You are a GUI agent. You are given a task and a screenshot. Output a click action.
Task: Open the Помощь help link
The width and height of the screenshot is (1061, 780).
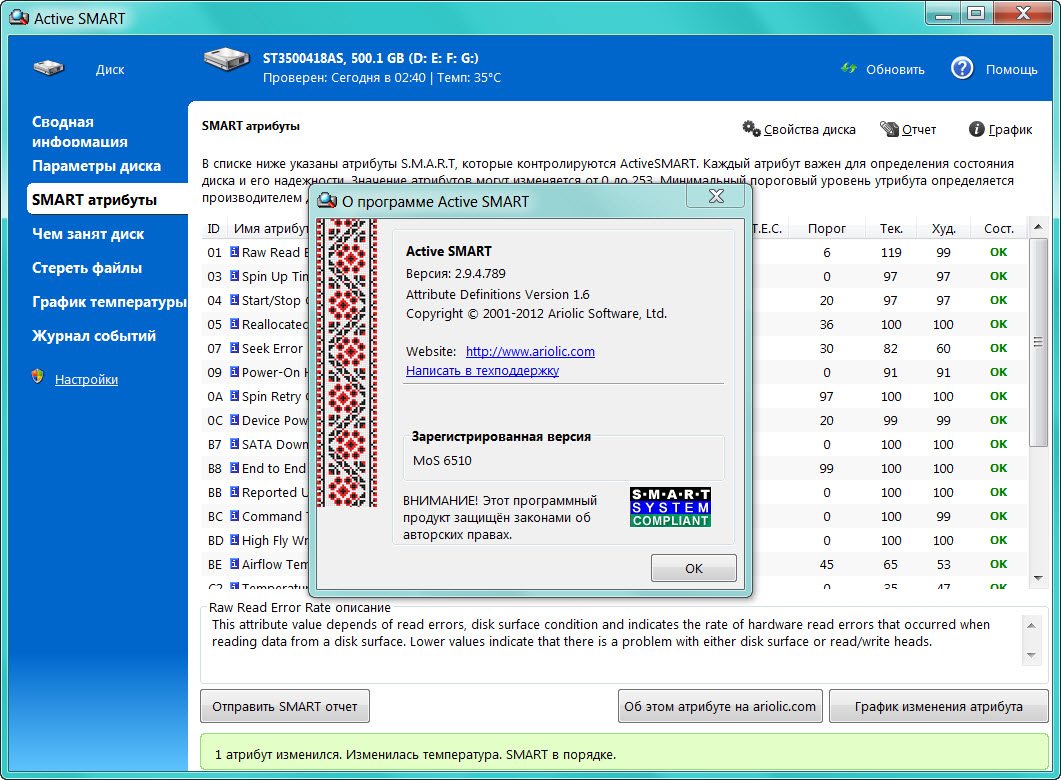tap(1012, 70)
